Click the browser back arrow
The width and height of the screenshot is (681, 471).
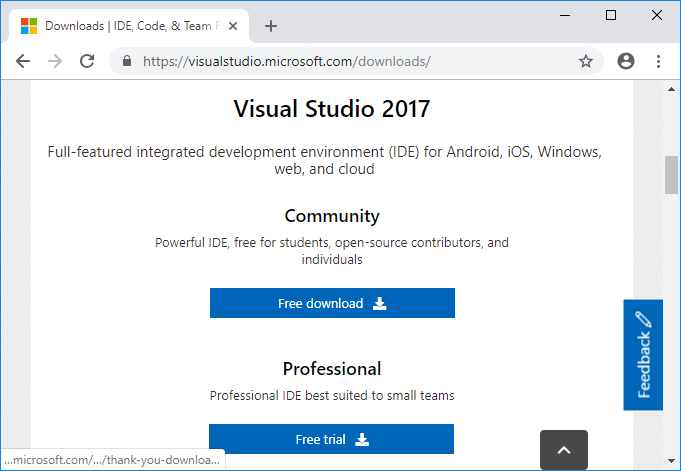click(x=23, y=61)
